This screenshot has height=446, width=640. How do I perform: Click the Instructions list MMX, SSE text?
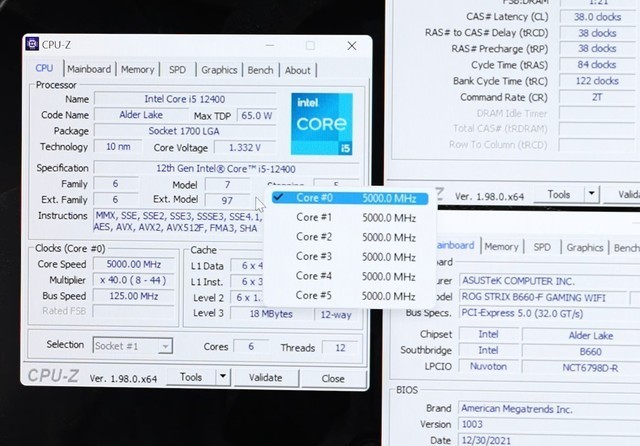click(178, 222)
